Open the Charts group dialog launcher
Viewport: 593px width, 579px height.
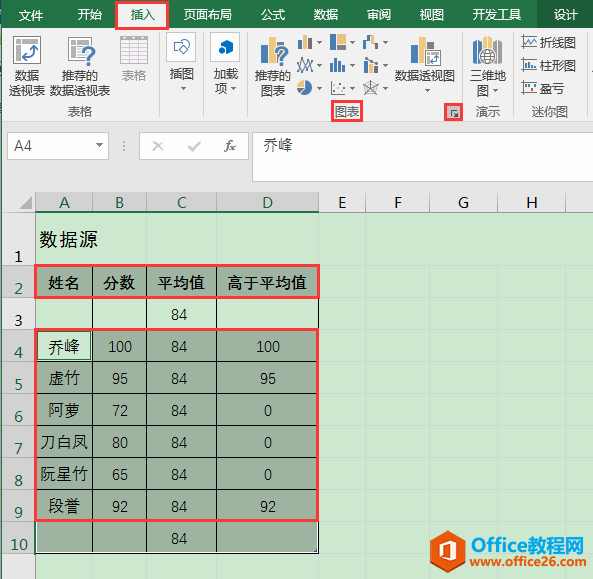tap(453, 113)
